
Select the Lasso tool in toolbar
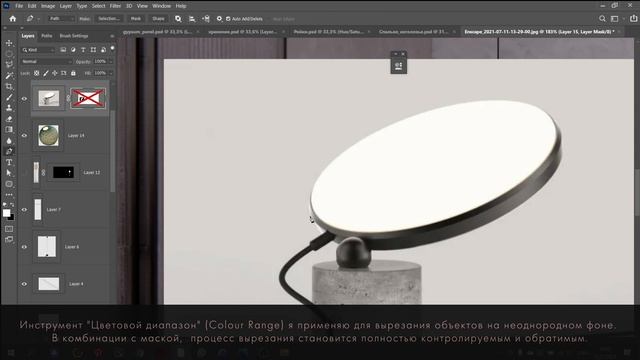point(9,64)
